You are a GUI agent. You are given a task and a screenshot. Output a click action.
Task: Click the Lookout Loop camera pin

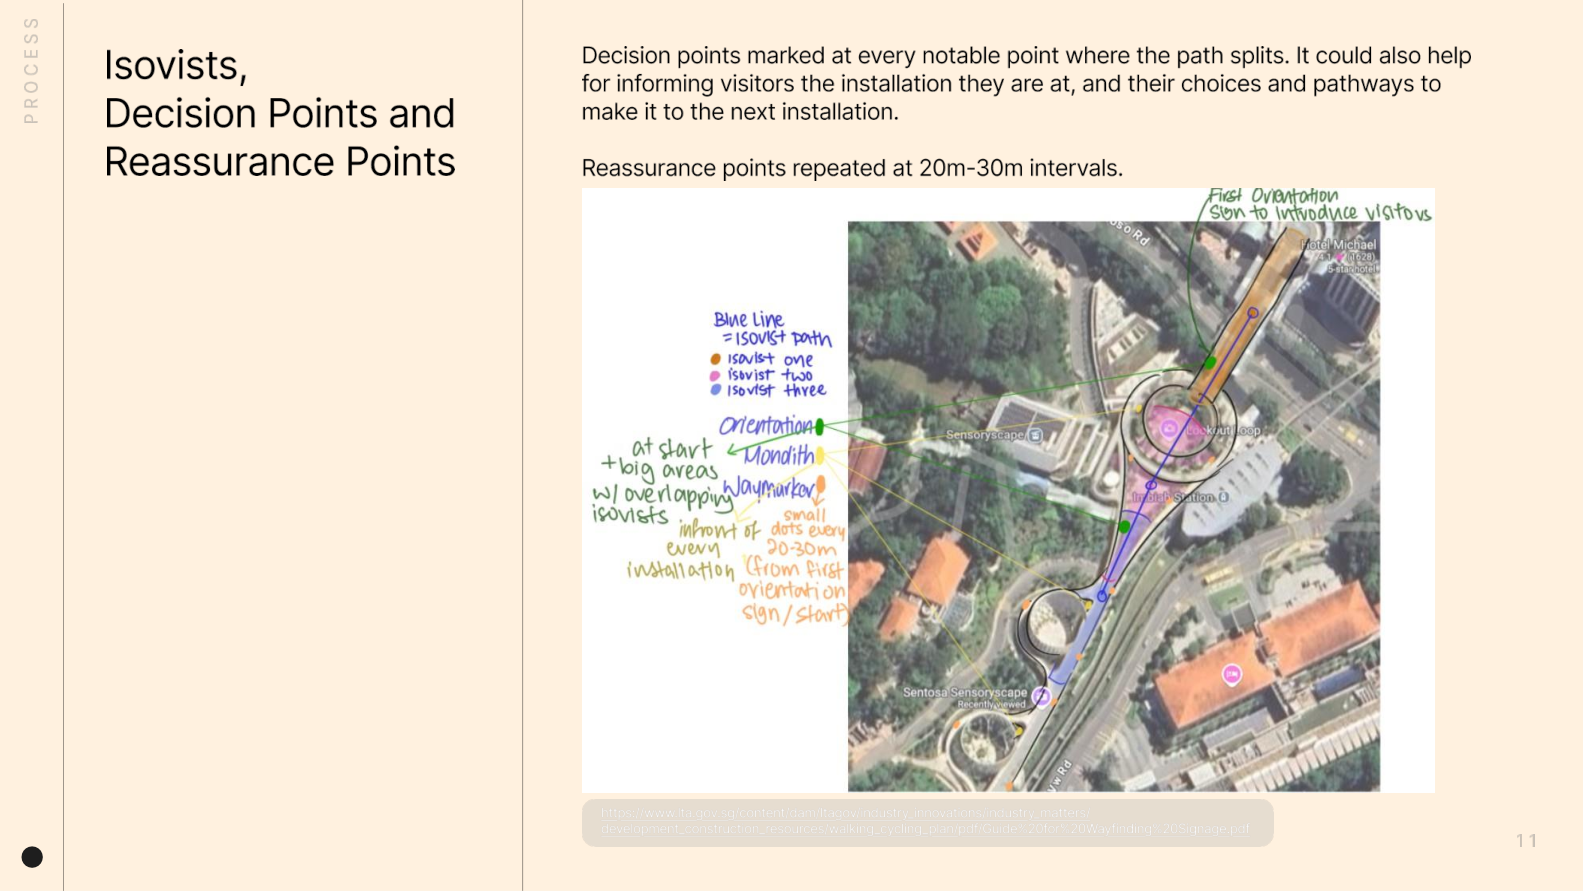1168,429
